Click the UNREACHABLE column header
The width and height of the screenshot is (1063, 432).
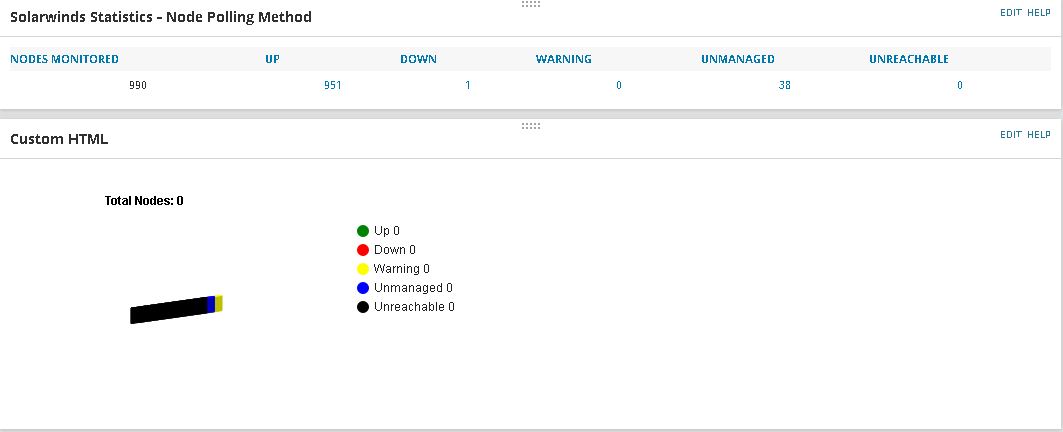point(908,59)
